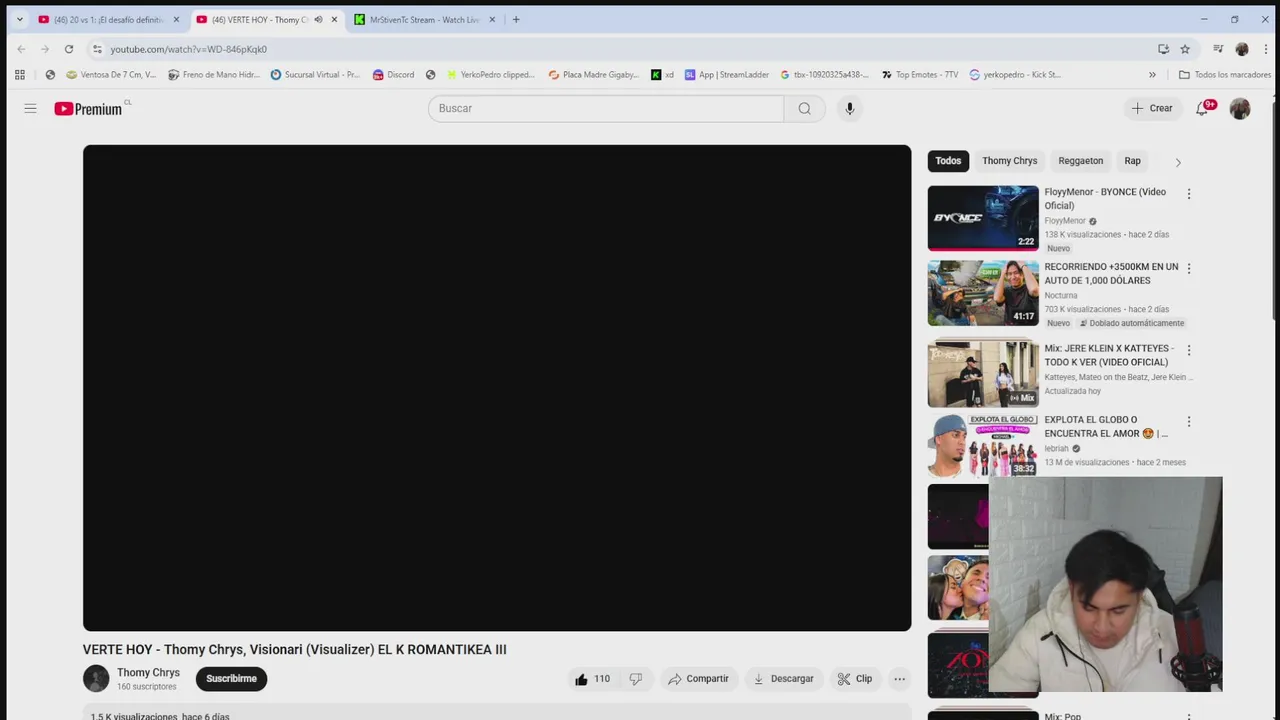Screen dimensions: 1280x720
Task: Open media controls in Chrome toolbar
Action: click(1218, 49)
